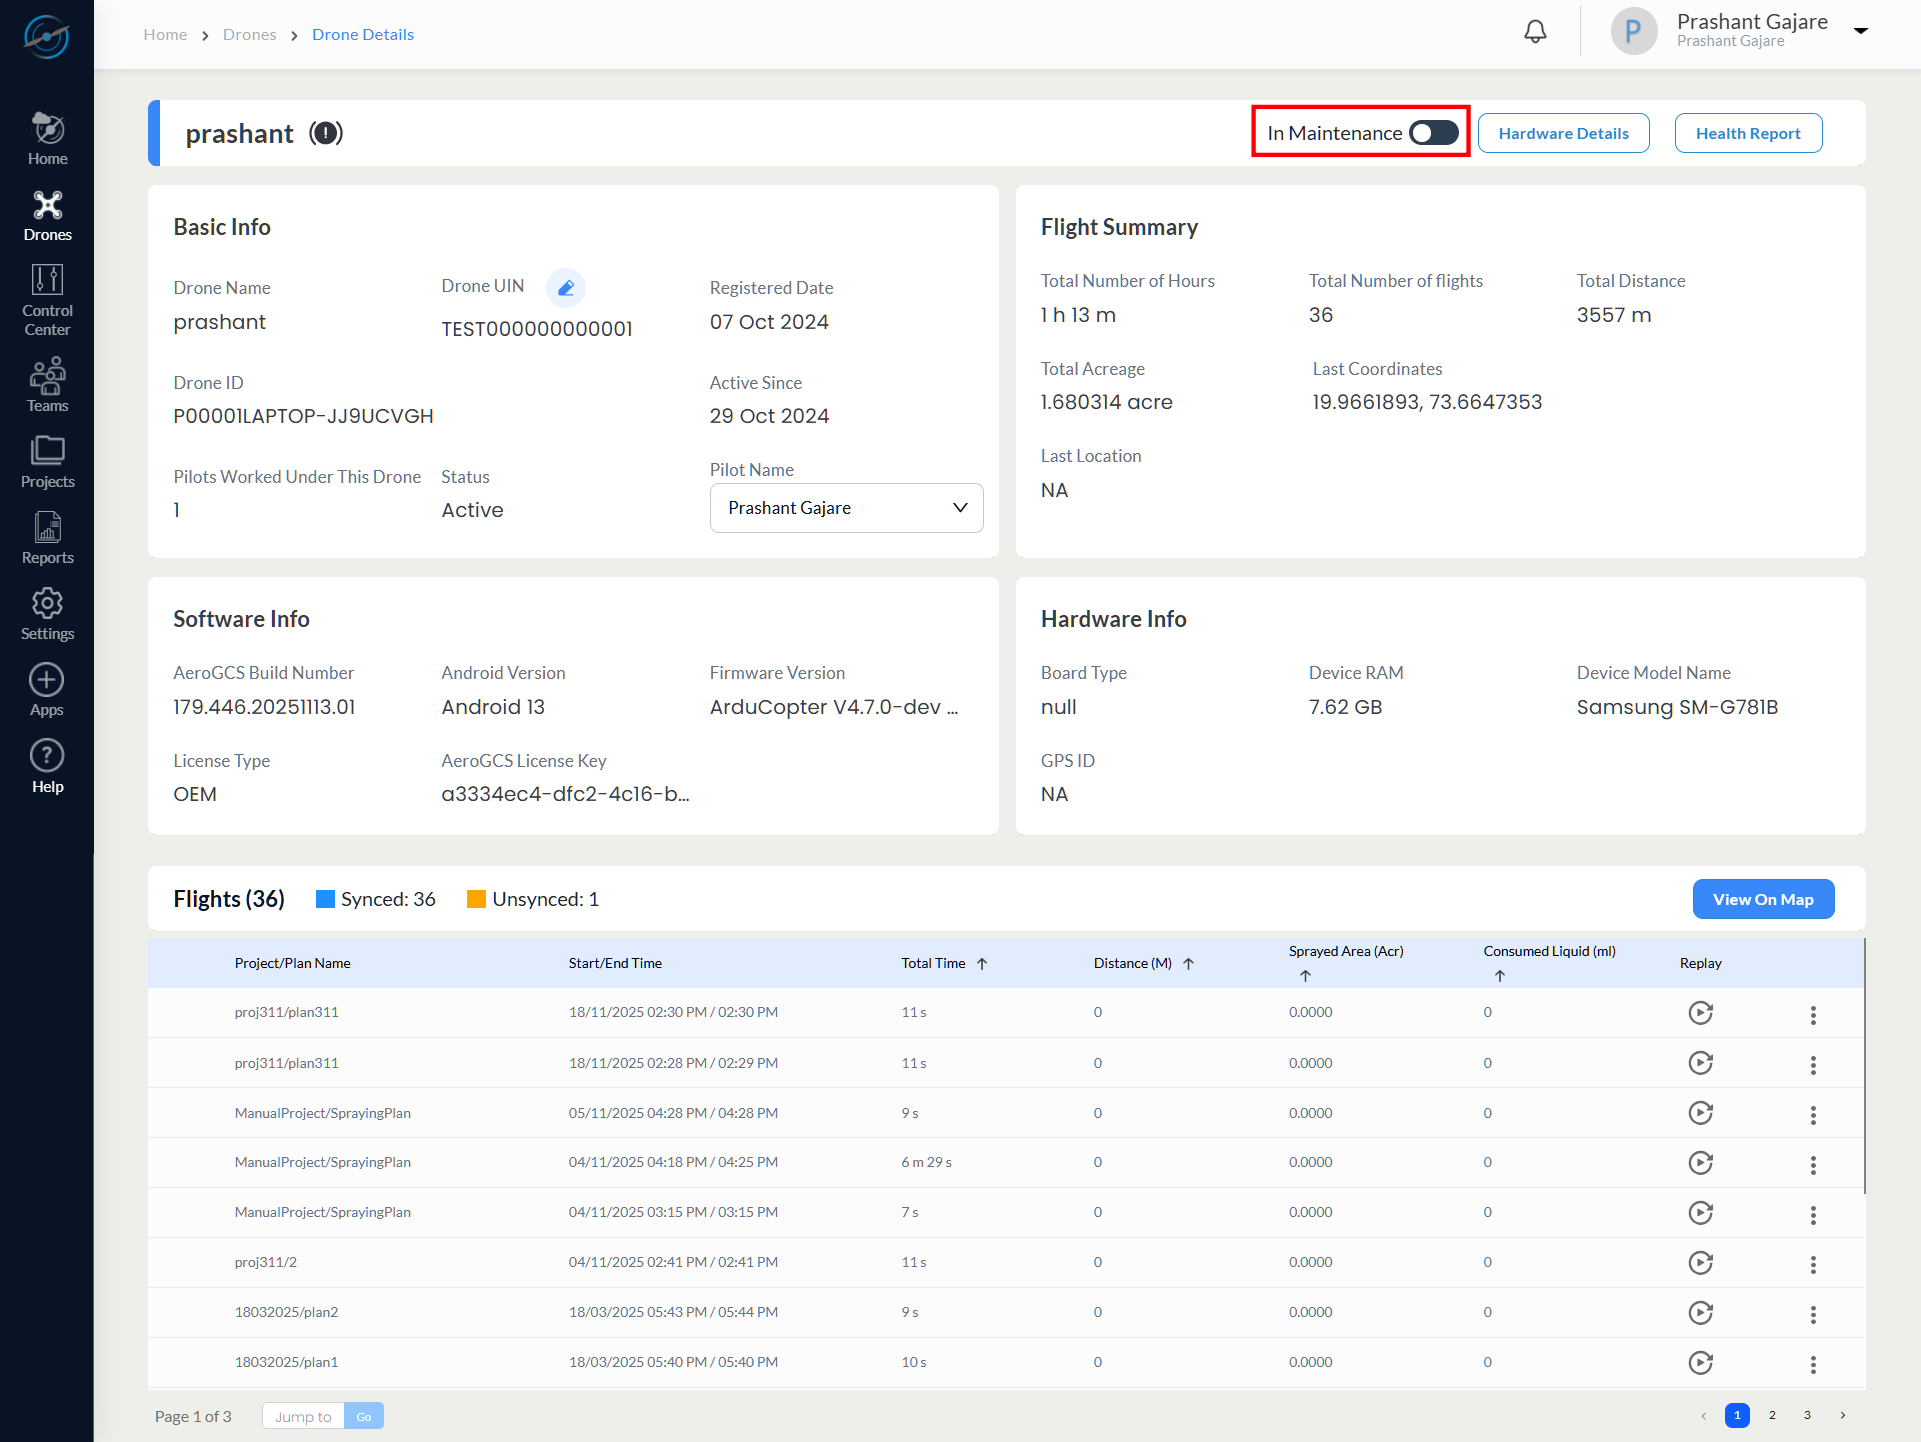
Task: Click the Jump to page input field
Action: click(x=303, y=1416)
